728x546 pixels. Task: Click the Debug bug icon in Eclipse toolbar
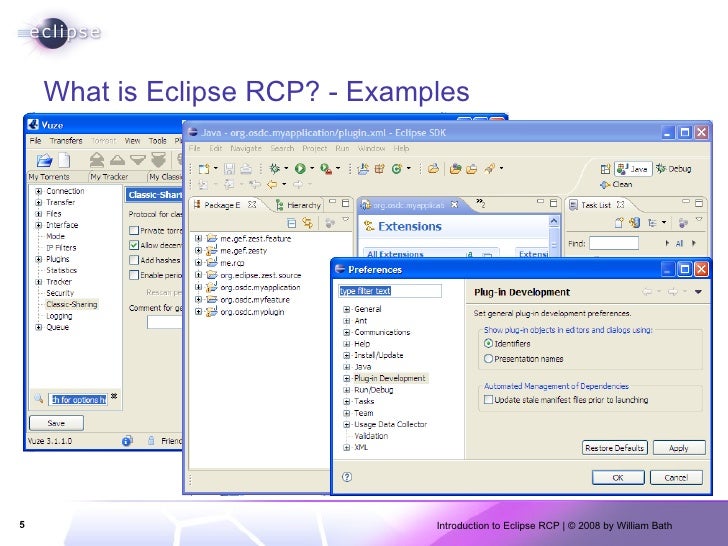[274, 169]
